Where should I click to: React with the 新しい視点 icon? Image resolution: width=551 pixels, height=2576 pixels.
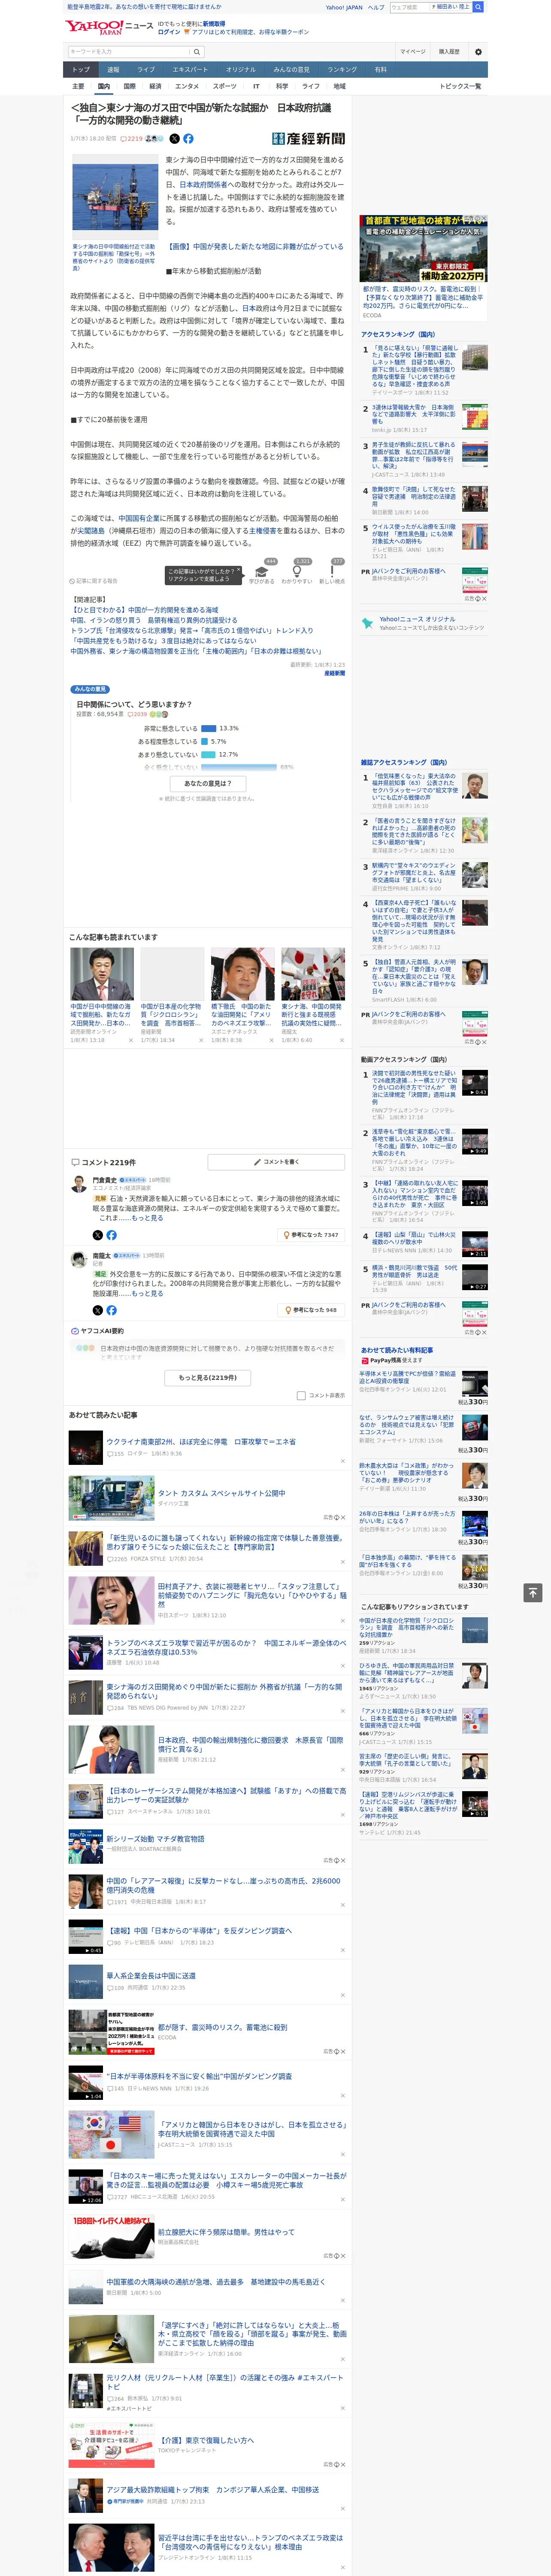tap(332, 571)
